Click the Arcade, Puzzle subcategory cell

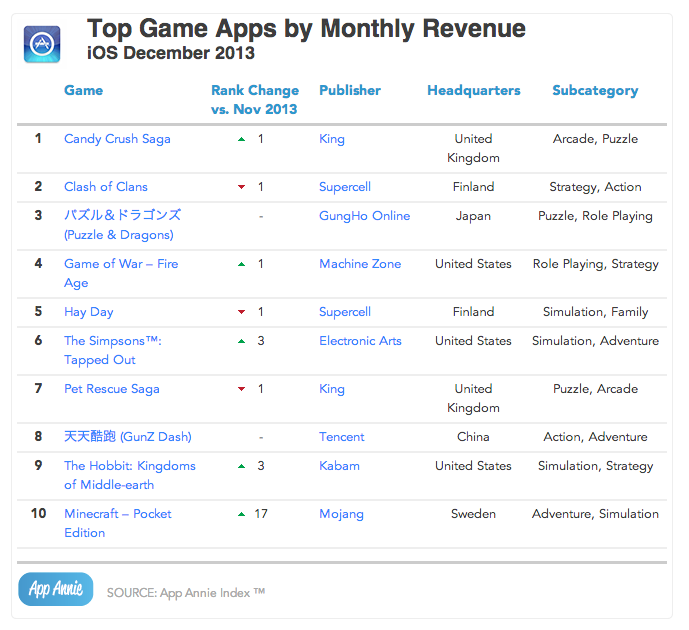pyautogui.click(x=595, y=139)
